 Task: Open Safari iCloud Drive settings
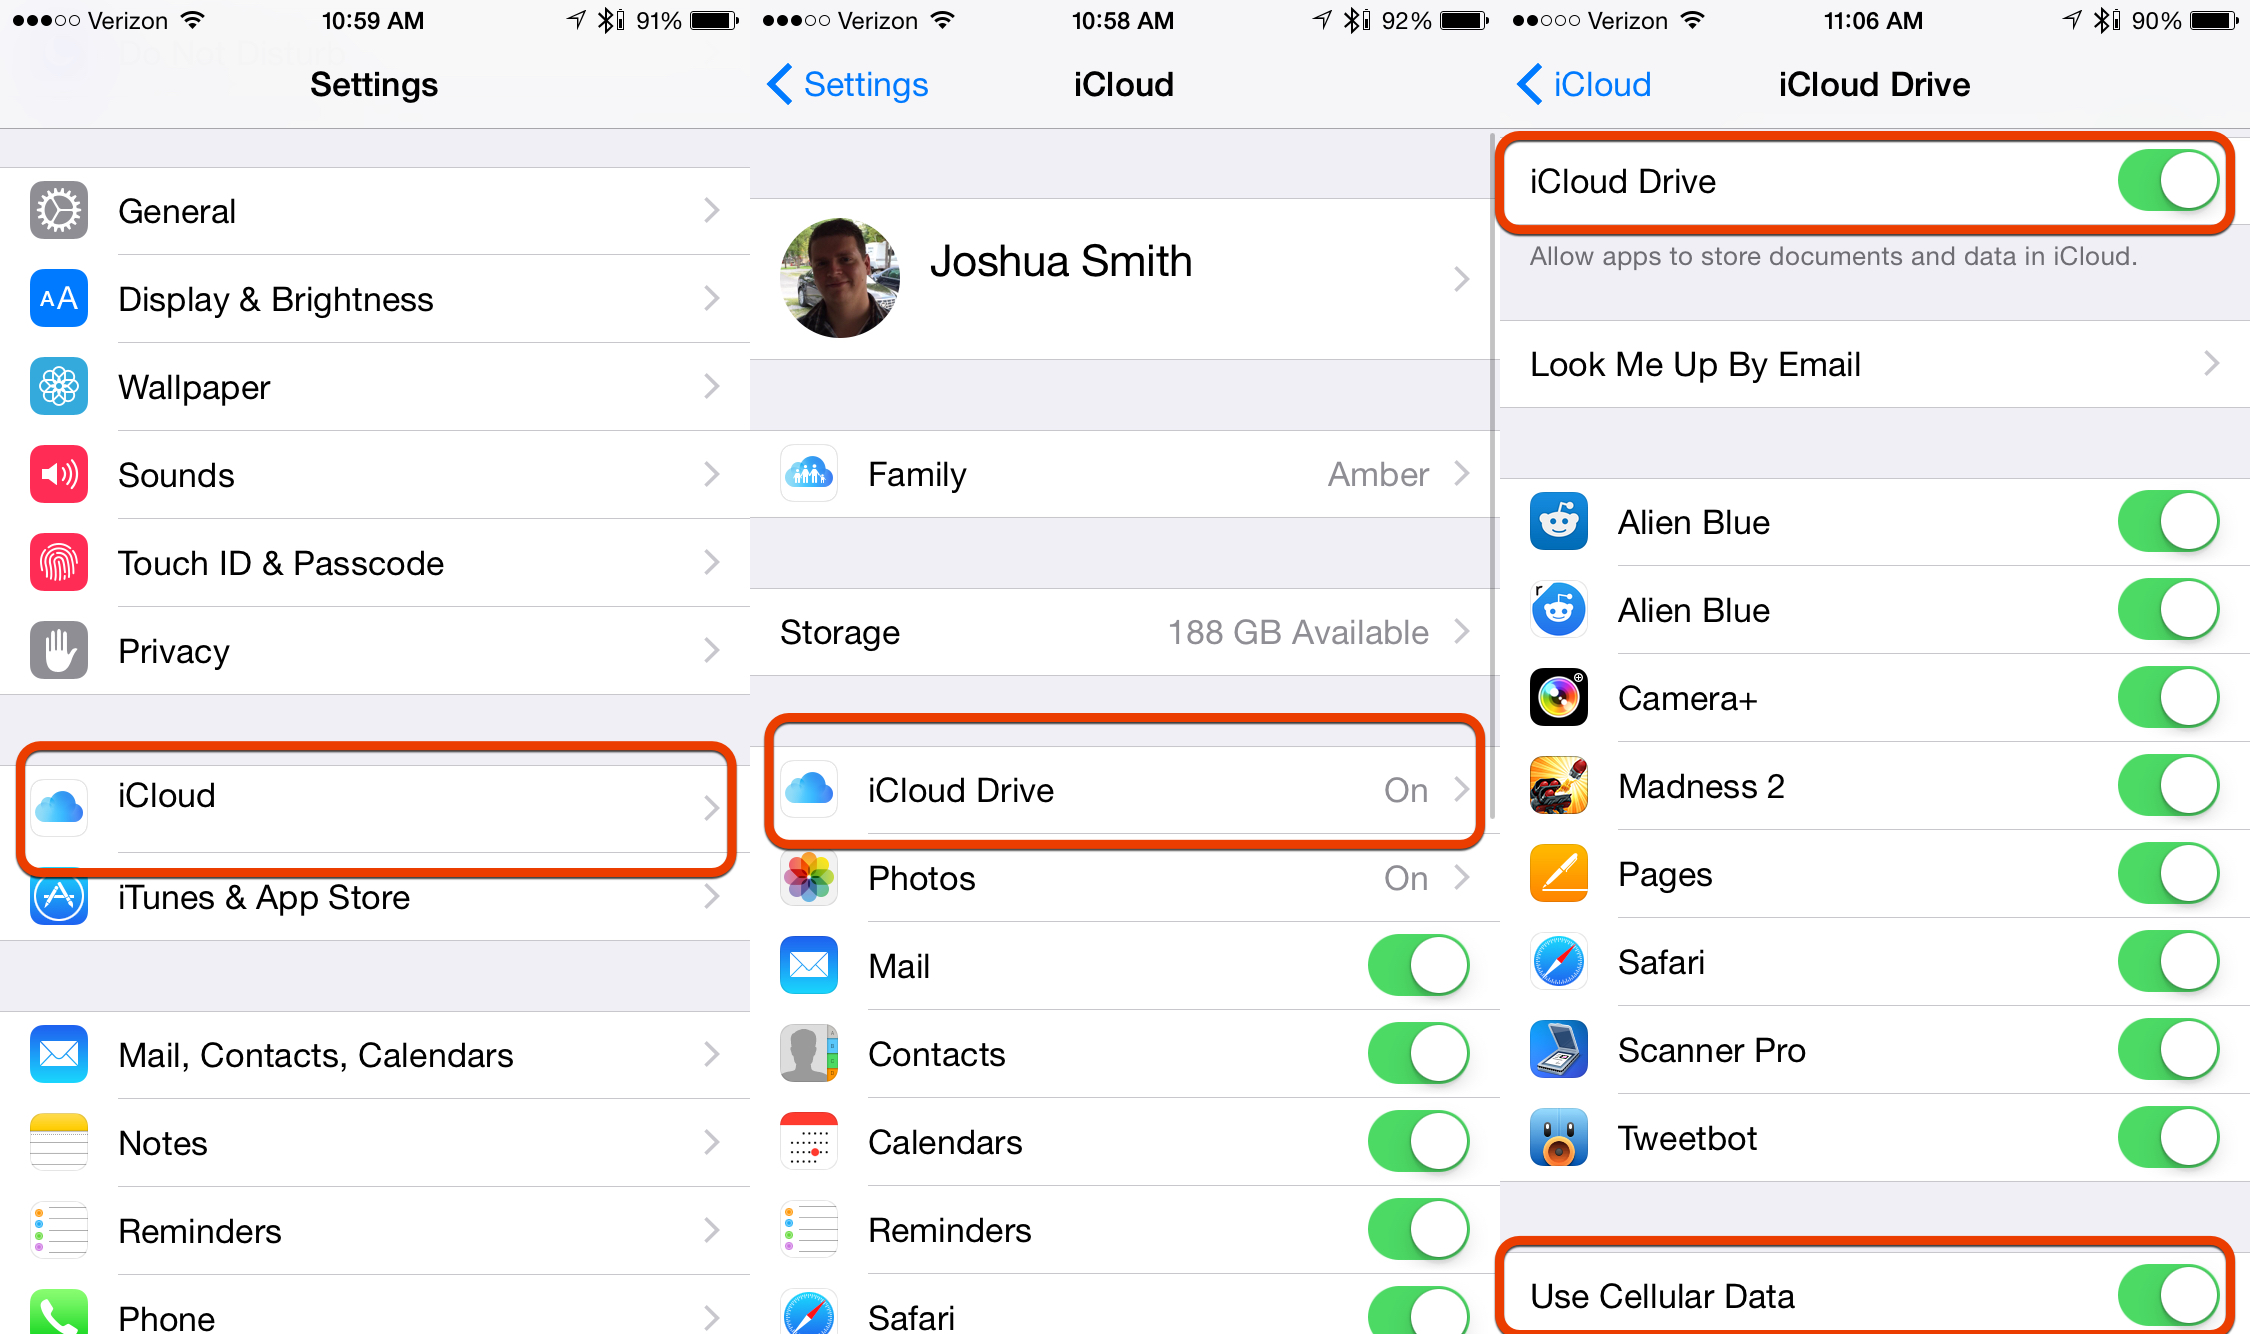[x=1875, y=967]
